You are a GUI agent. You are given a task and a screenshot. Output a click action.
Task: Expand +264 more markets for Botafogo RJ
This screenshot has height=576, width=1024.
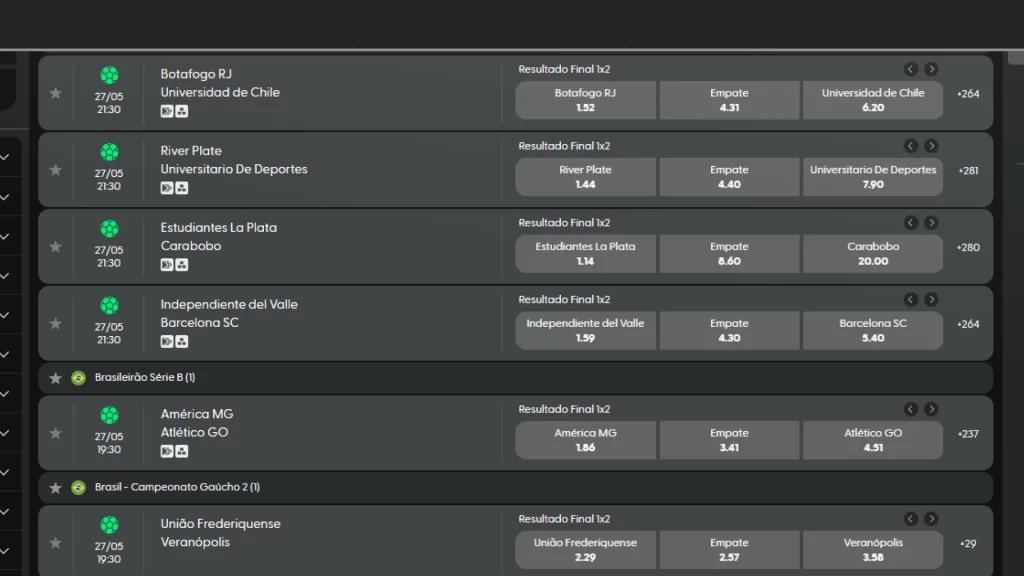tap(968, 93)
